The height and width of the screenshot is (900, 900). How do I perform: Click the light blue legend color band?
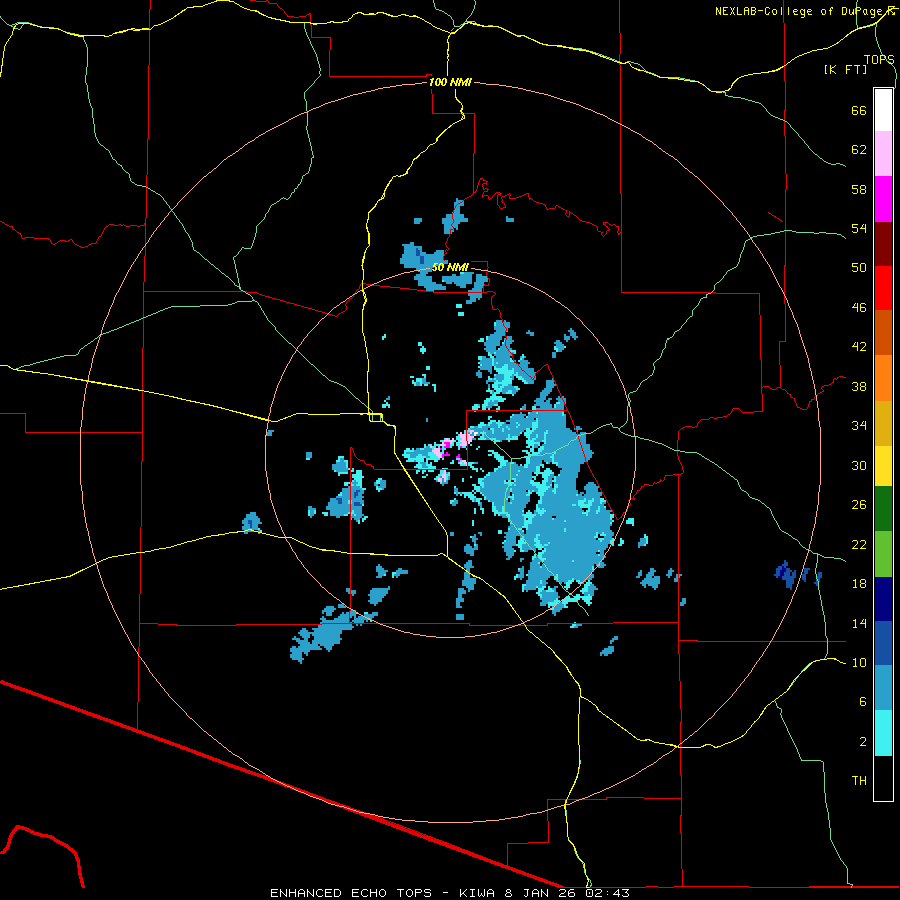883,687
